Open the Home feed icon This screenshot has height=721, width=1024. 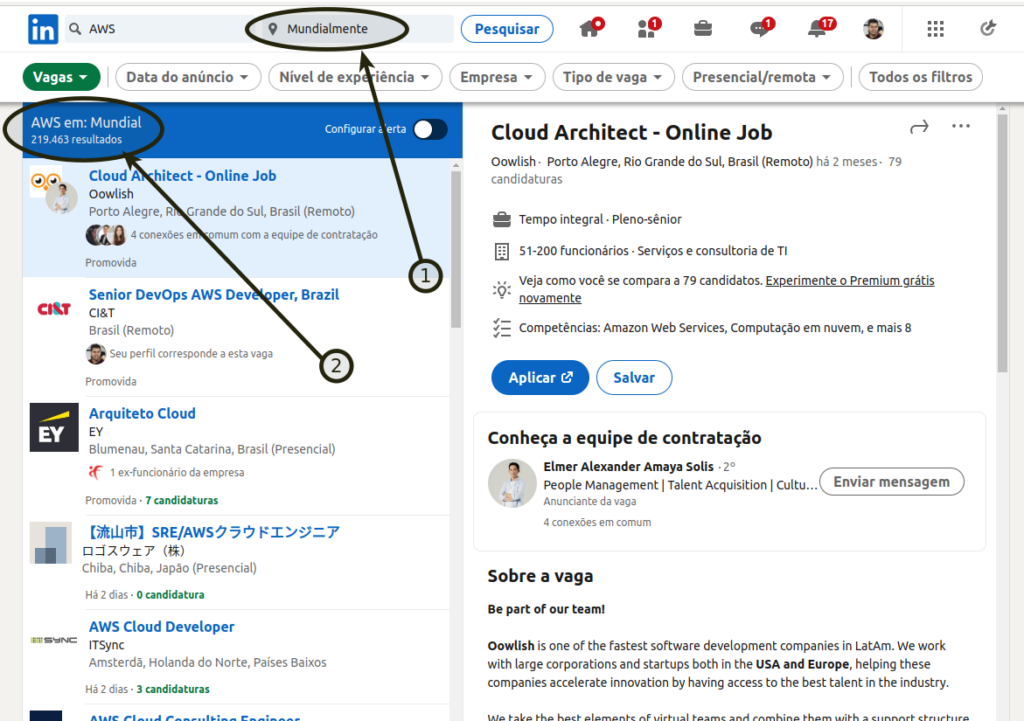click(590, 29)
